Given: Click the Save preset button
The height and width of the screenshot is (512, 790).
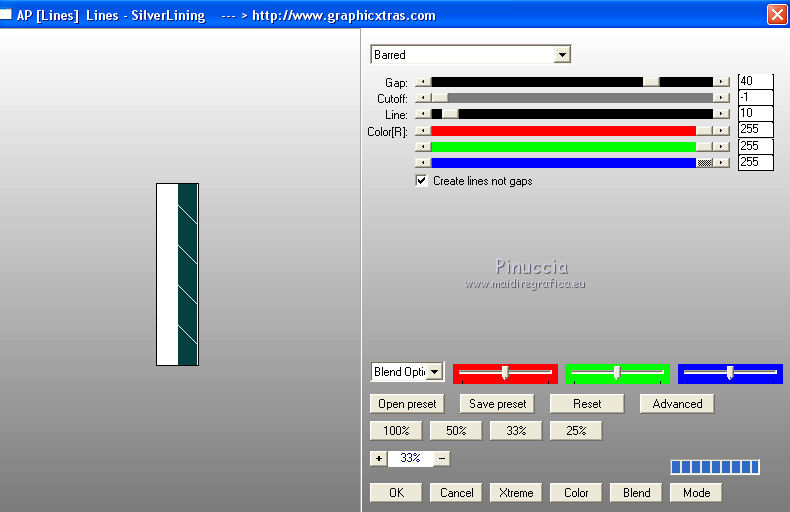Looking at the screenshot, I should point(497,404).
